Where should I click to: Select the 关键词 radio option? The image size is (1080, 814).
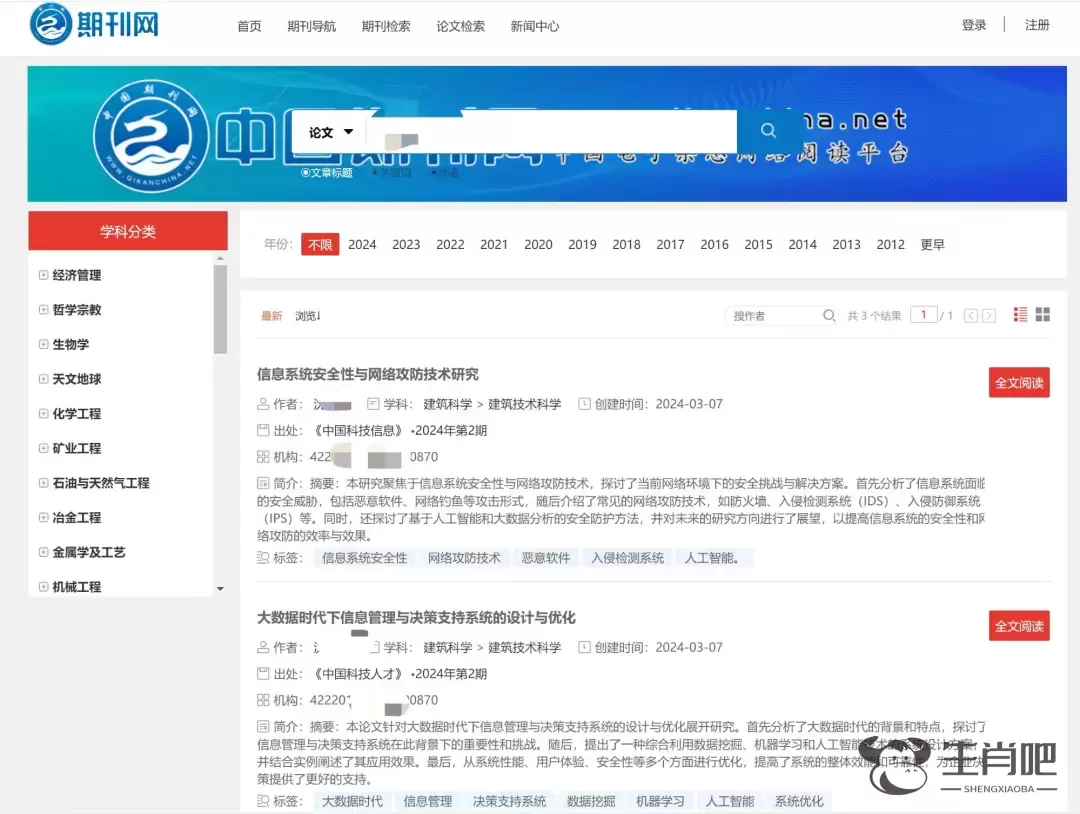375,173
